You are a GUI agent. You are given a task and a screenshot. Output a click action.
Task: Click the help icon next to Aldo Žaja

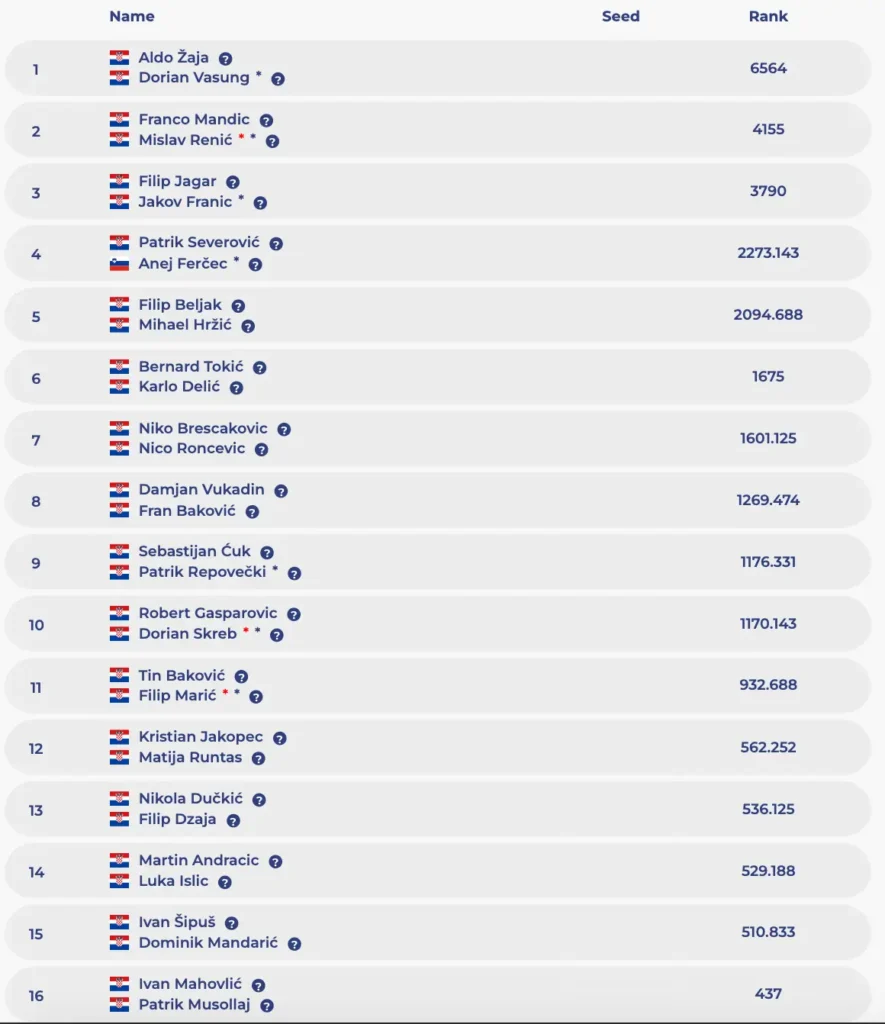click(226, 59)
